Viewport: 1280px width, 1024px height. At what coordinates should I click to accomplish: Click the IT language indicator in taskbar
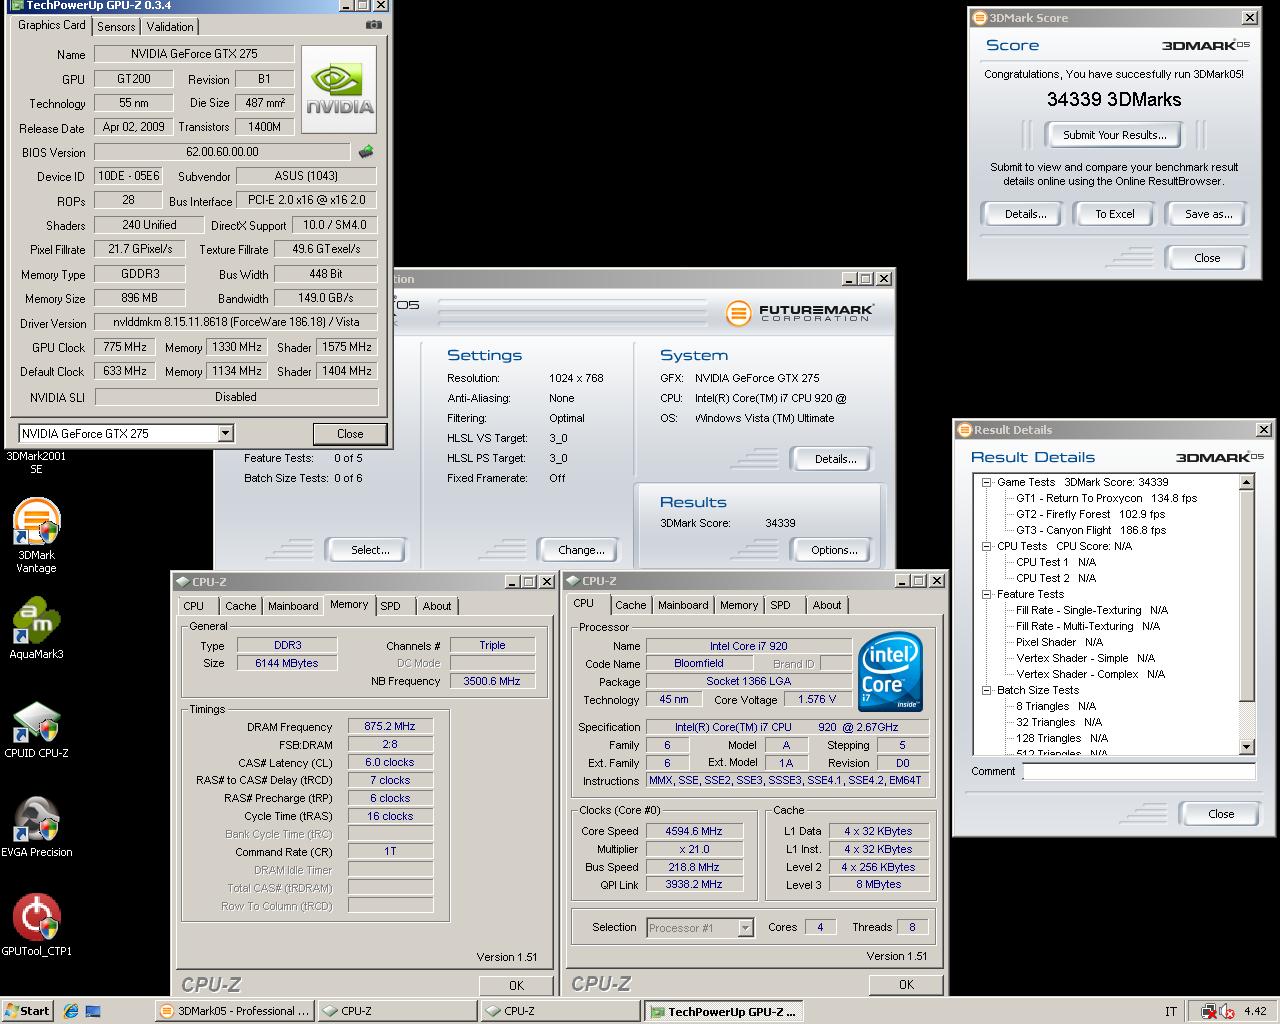point(1170,1012)
